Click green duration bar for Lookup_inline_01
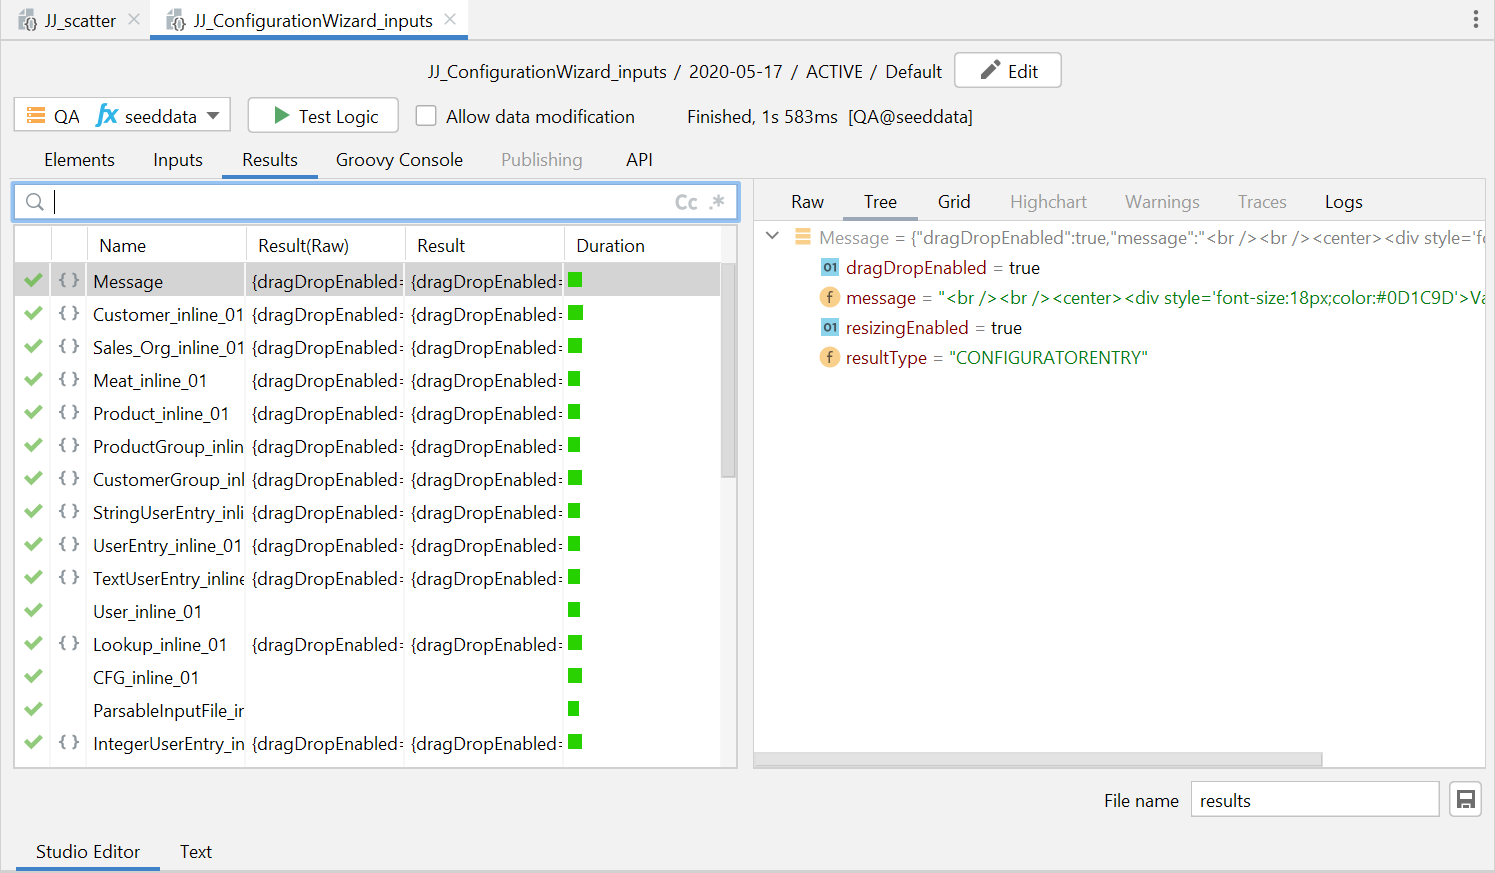This screenshot has width=1495, height=873. 575,644
